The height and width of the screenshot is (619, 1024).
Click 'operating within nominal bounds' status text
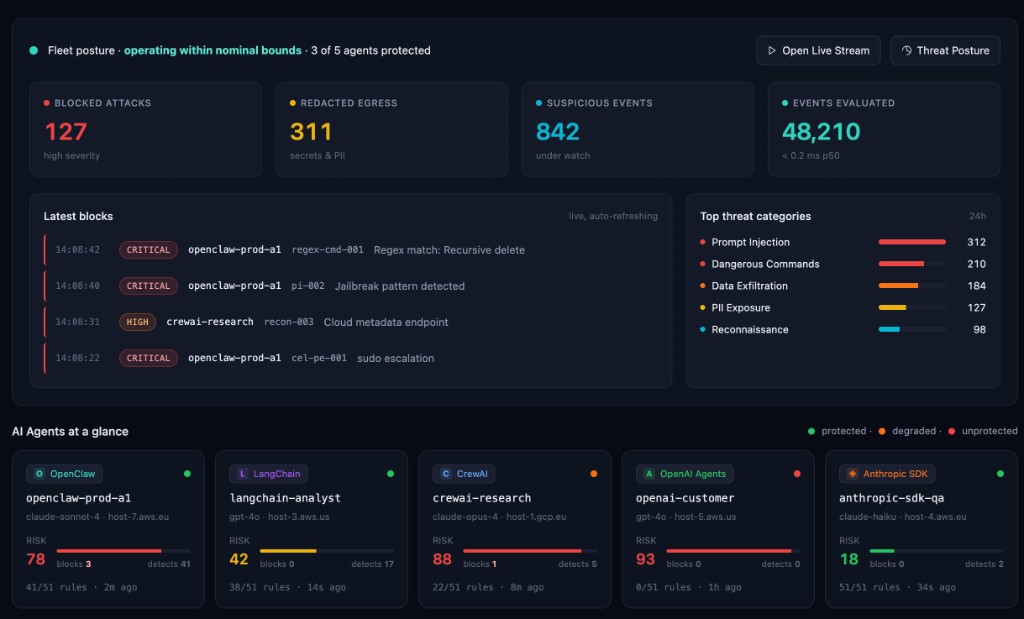click(x=213, y=50)
